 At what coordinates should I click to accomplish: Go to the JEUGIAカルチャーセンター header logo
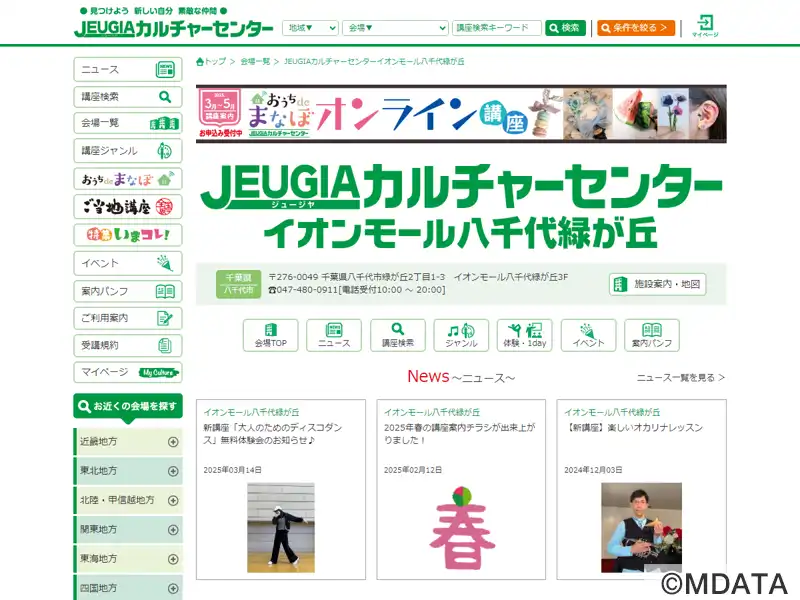(173, 28)
